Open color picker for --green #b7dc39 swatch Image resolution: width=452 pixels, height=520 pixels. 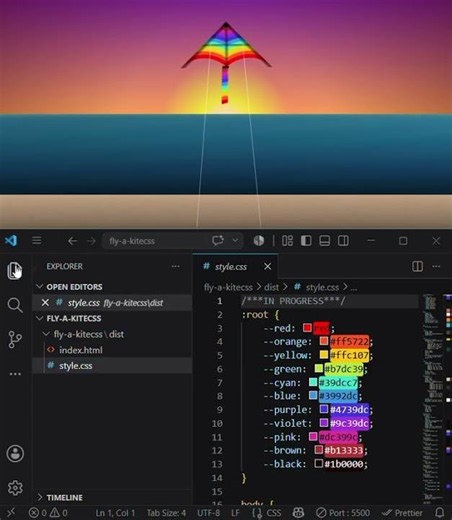pos(318,368)
